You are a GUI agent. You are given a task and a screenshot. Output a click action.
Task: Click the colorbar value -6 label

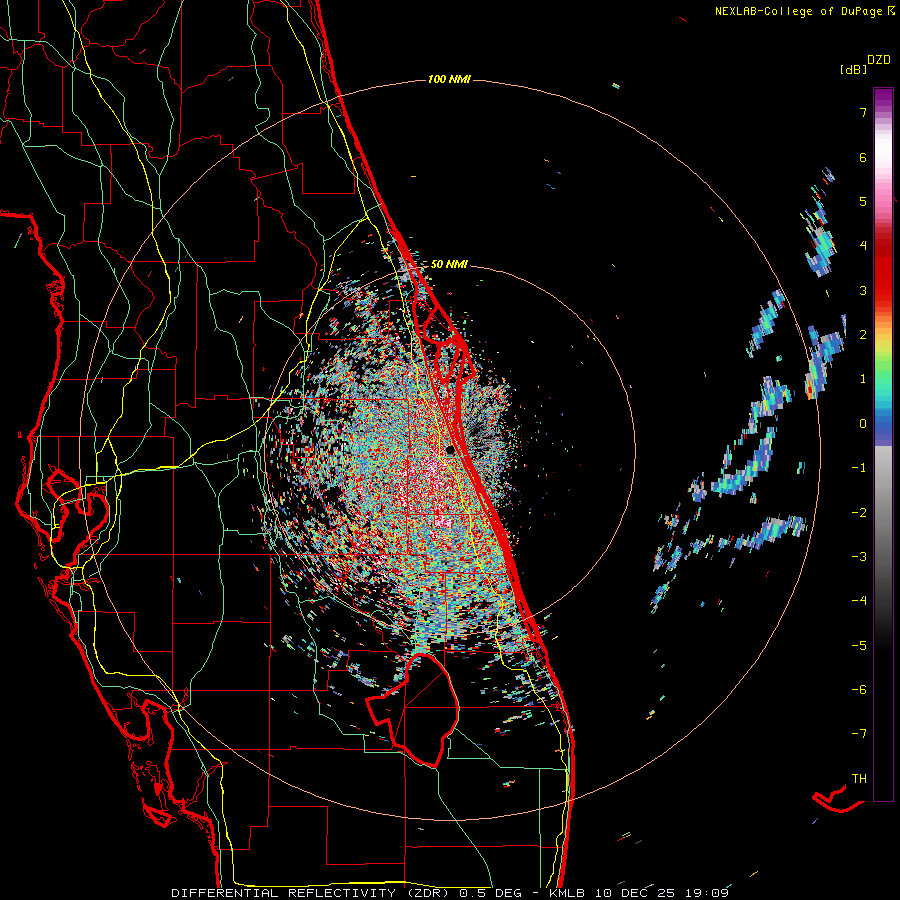(859, 690)
